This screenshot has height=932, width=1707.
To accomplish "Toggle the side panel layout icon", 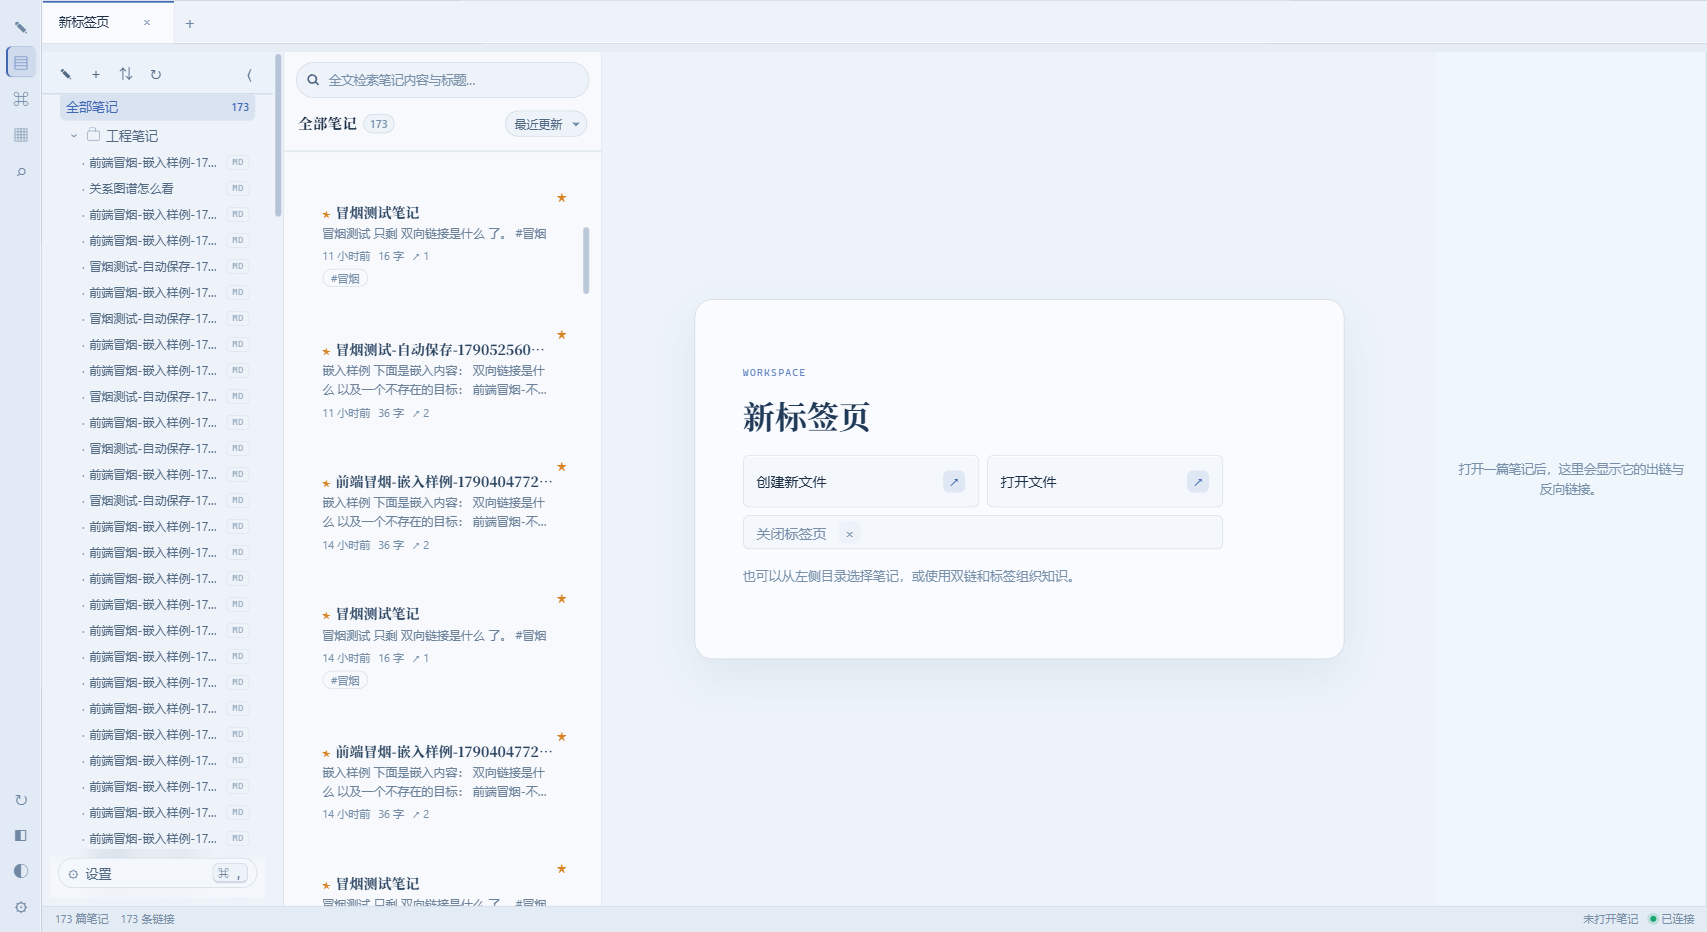I will (x=21, y=835).
